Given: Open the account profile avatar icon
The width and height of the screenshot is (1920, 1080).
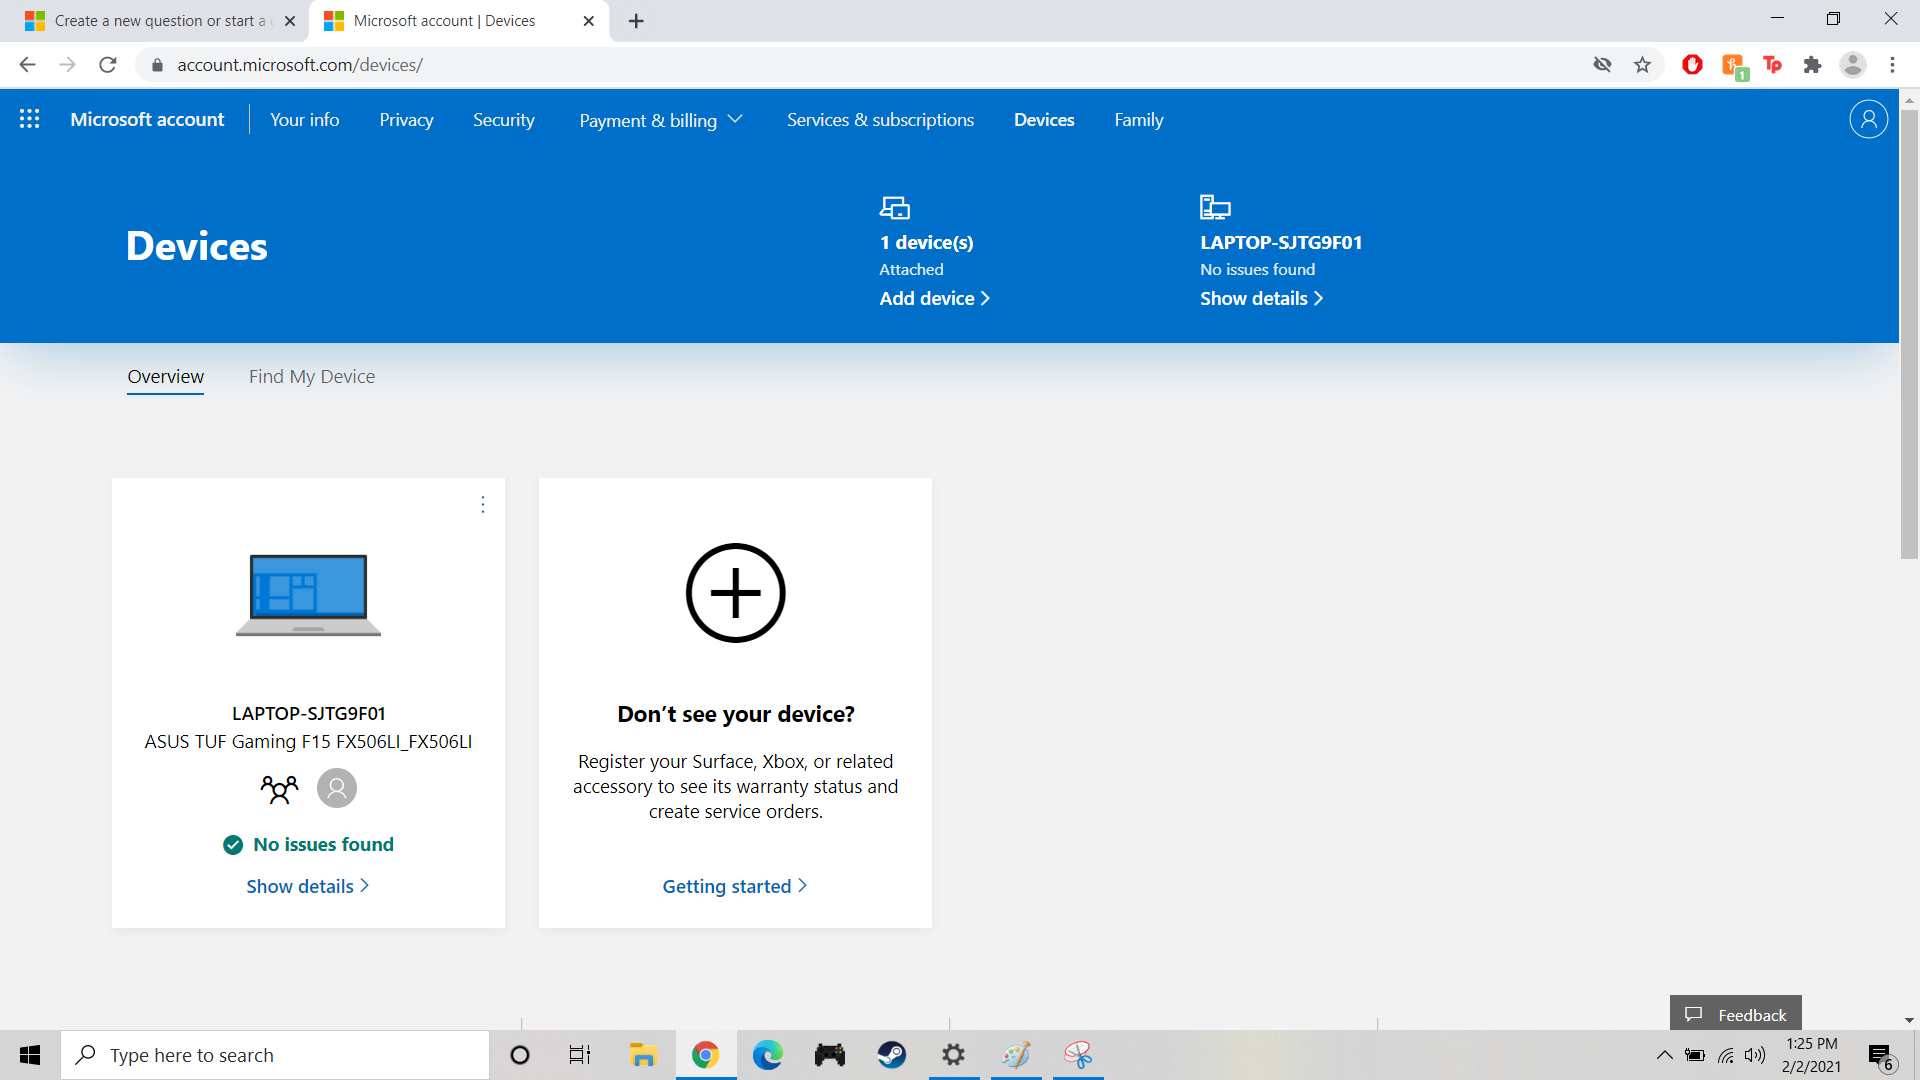Looking at the screenshot, I should pyautogui.click(x=1868, y=119).
